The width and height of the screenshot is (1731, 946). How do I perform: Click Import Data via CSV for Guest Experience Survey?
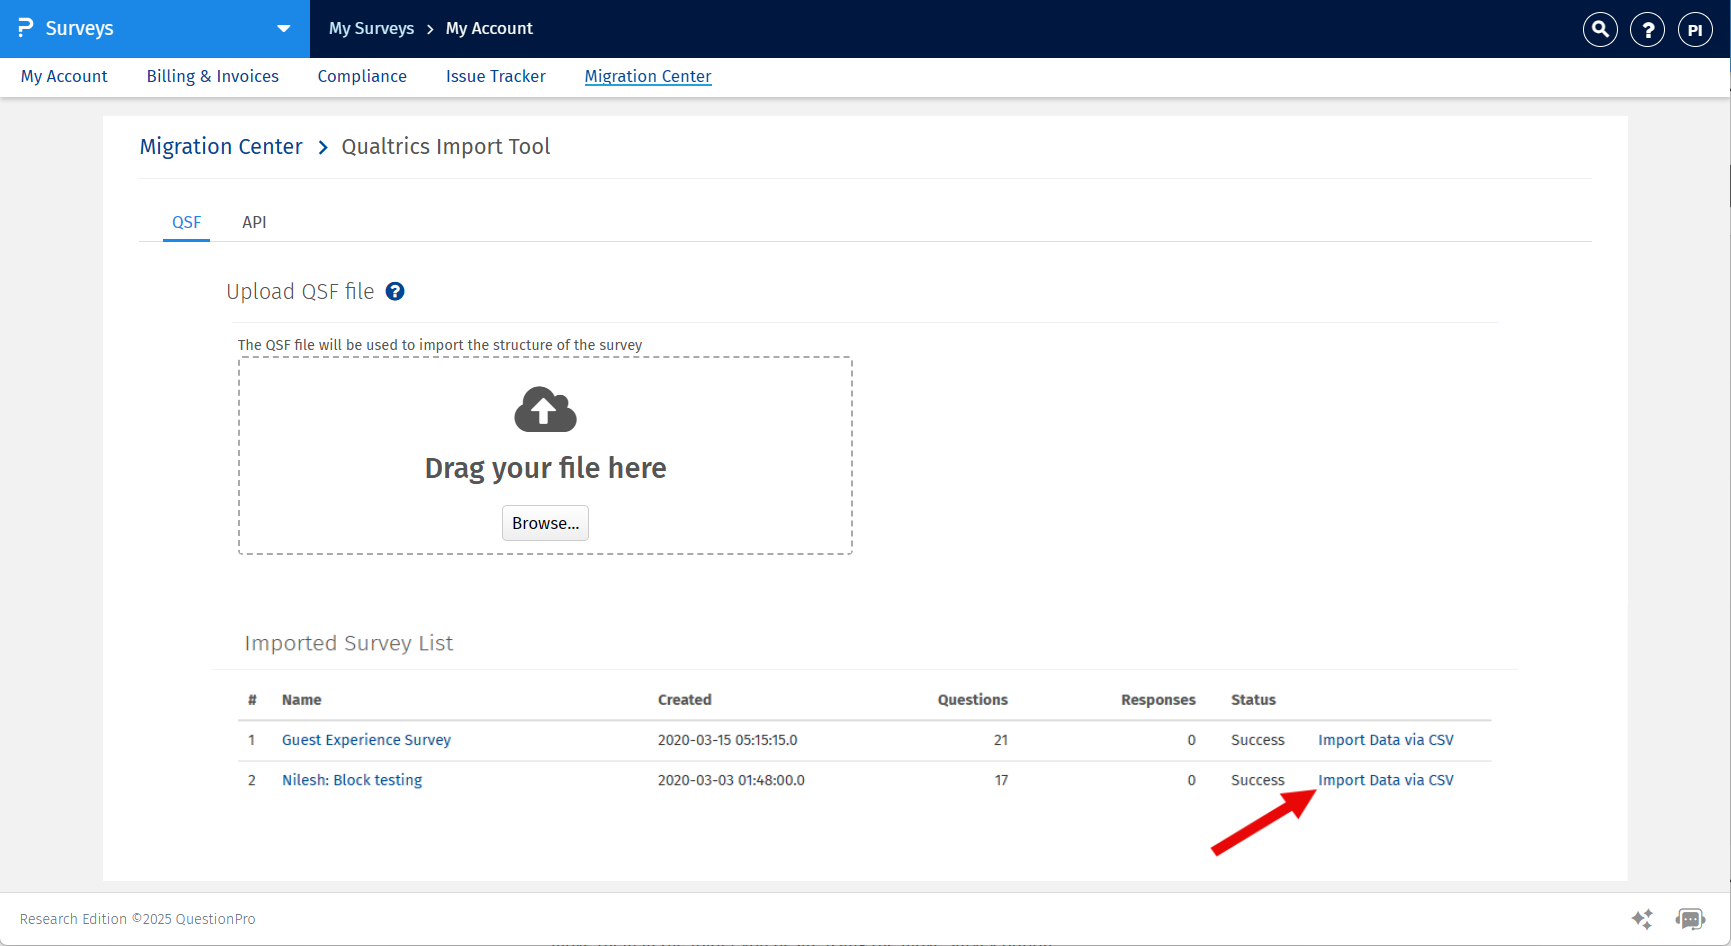point(1385,740)
